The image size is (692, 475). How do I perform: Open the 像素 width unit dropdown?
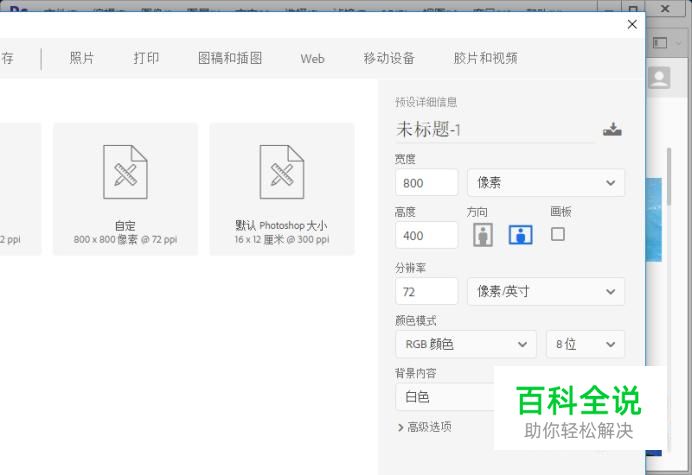[x=546, y=182]
